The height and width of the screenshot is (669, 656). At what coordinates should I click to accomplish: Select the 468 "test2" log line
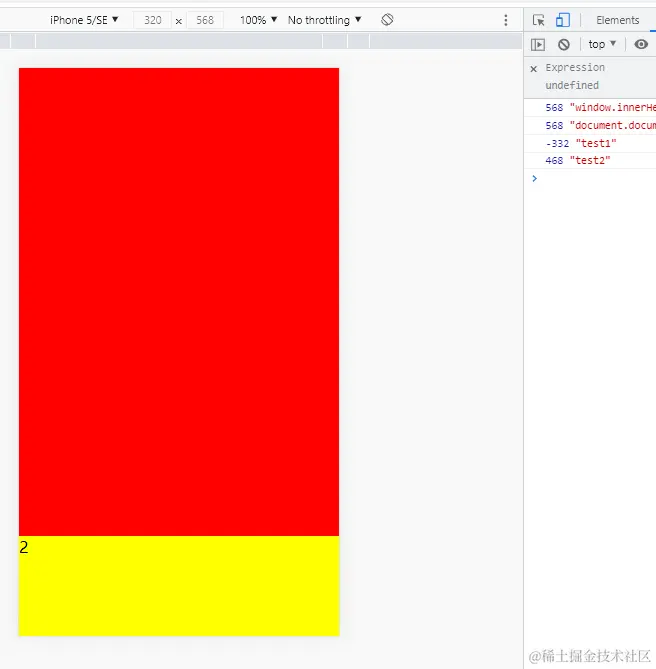pyautogui.click(x=590, y=160)
